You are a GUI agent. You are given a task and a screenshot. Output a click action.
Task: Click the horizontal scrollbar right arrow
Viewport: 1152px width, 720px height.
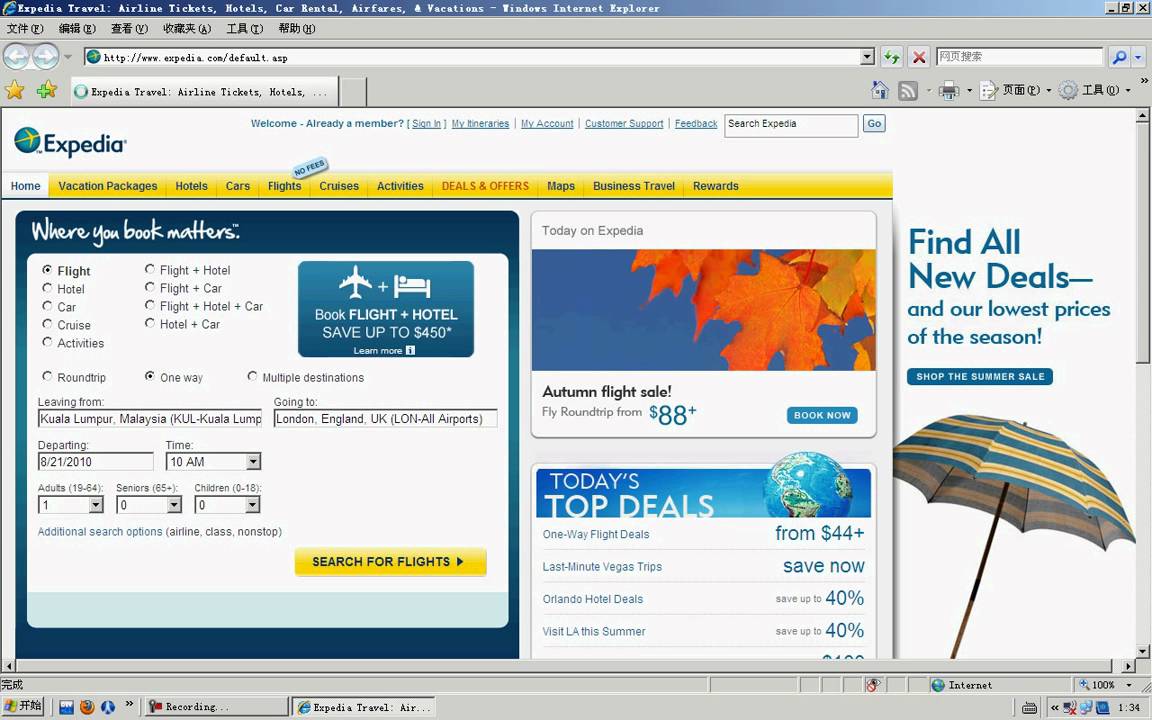pos(1128,666)
